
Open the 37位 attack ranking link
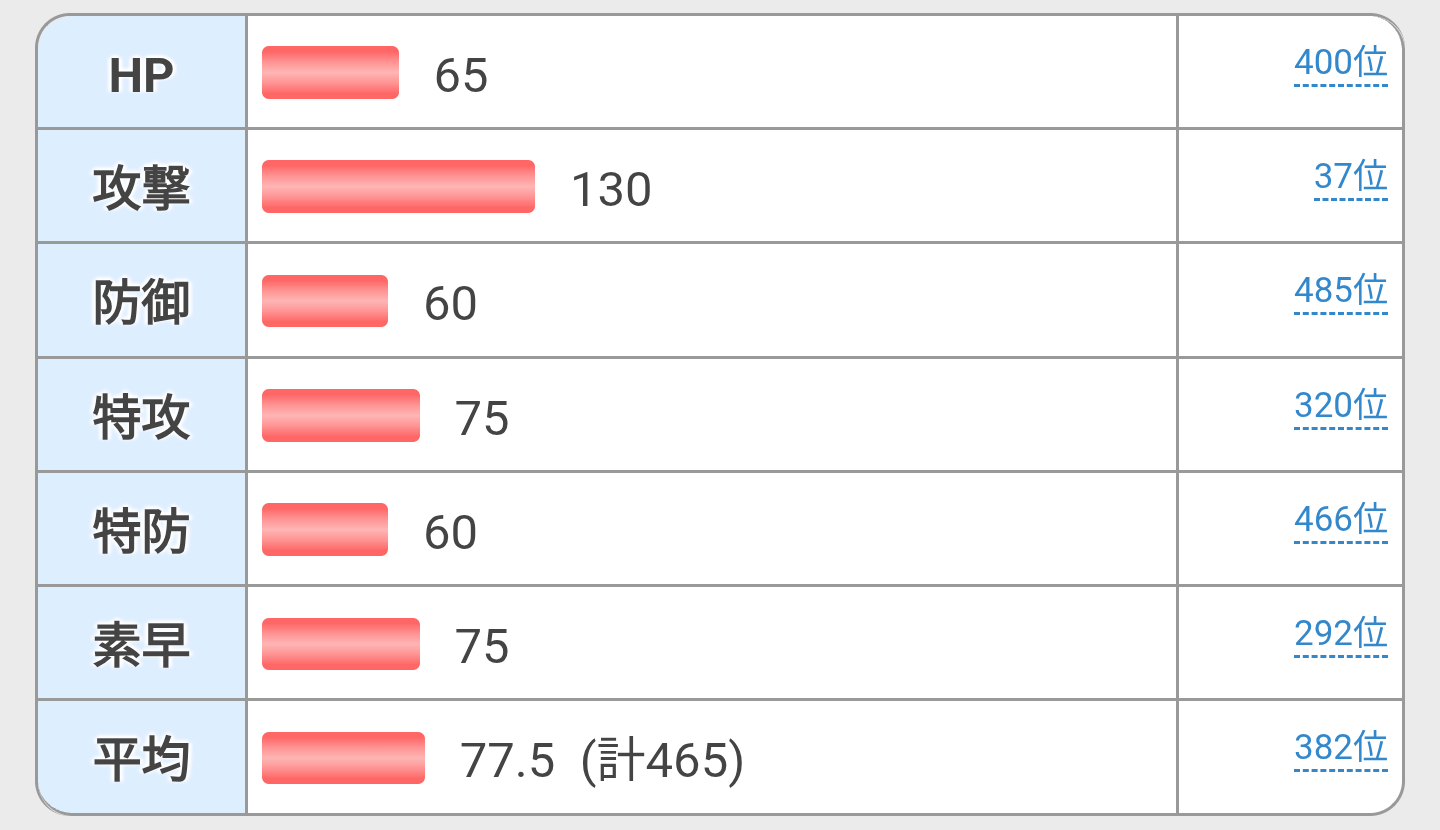click(1350, 177)
